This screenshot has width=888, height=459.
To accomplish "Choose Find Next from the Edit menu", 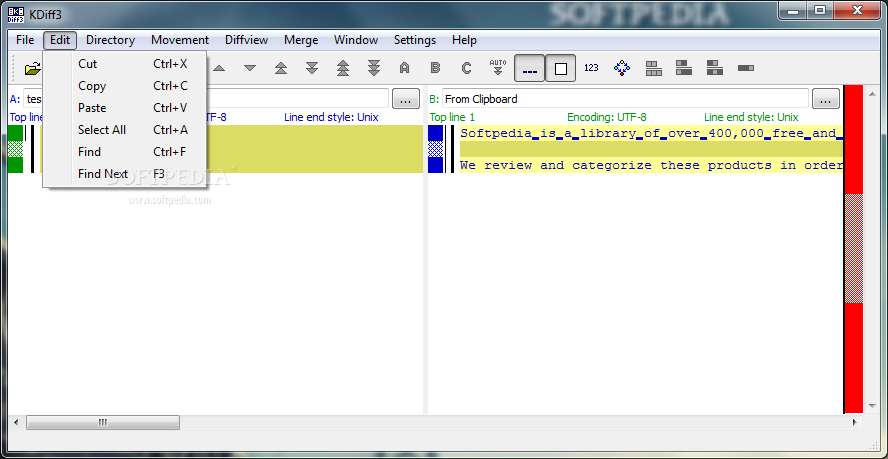I will point(125,174).
